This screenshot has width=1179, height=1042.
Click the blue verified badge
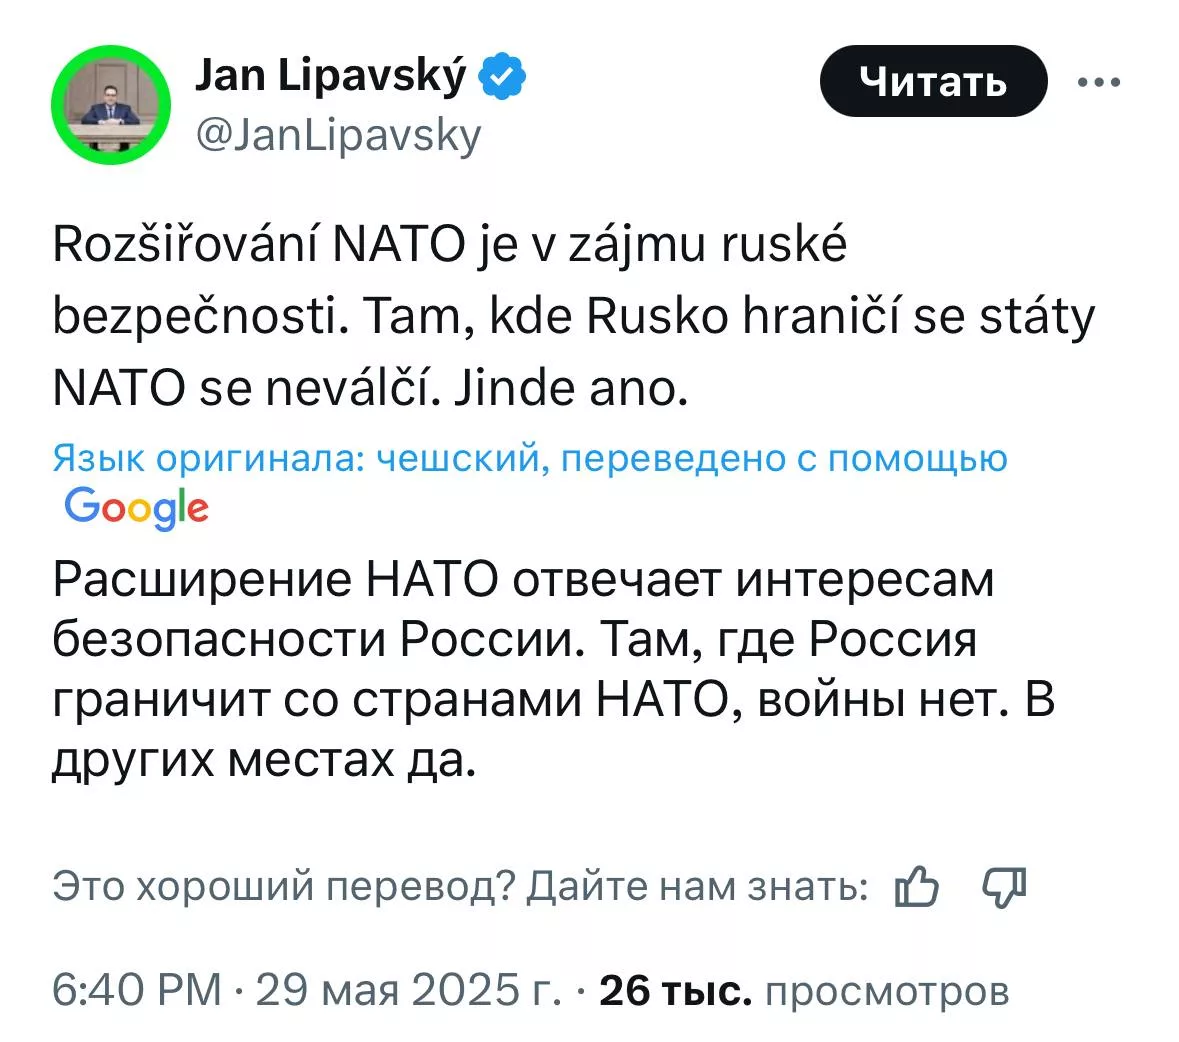[x=504, y=77]
